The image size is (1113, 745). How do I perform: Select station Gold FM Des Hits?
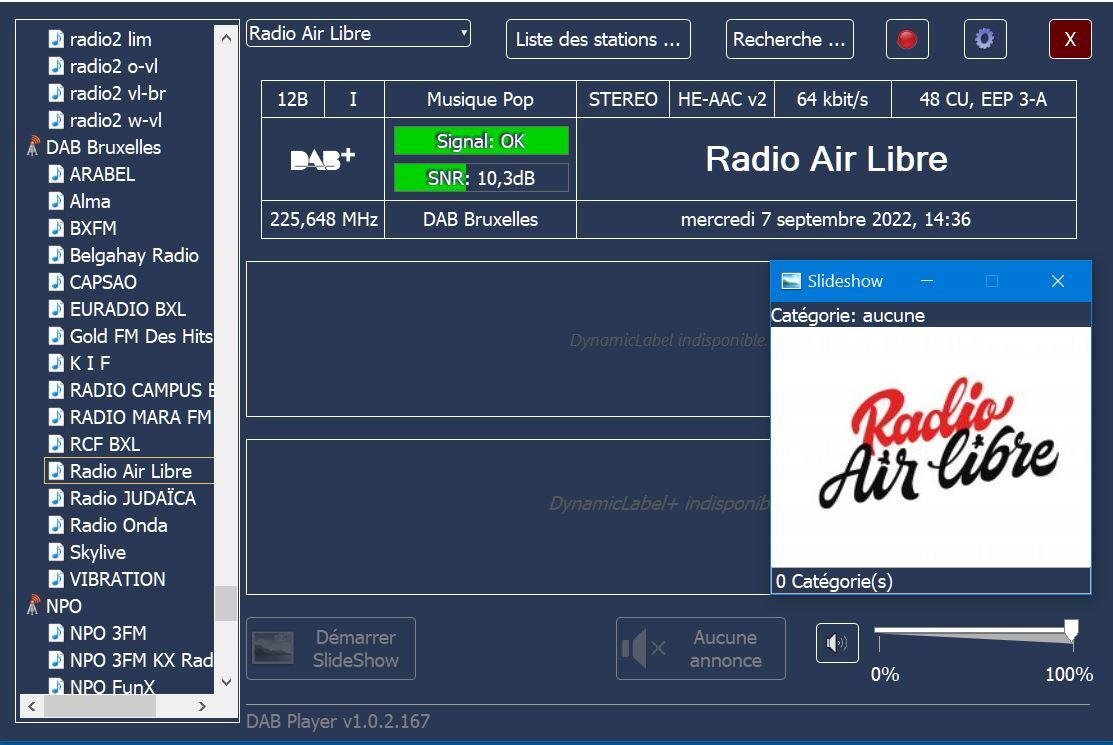click(141, 336)
